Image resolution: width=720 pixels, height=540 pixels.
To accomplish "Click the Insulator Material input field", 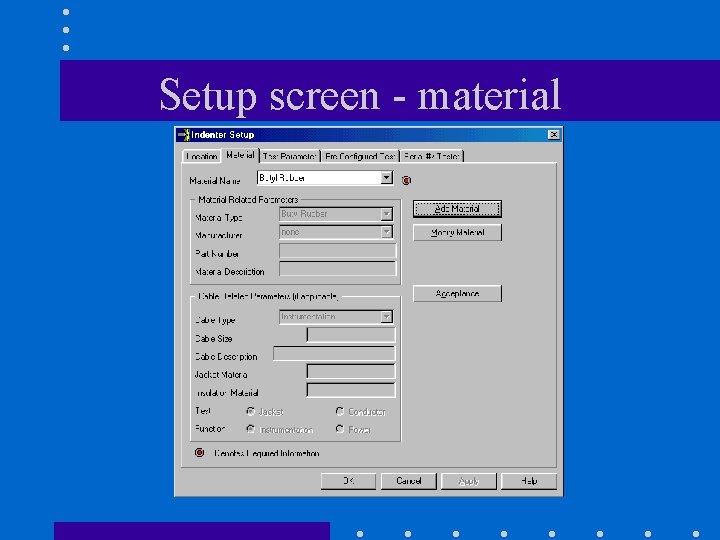I will [x=351, y=390].
